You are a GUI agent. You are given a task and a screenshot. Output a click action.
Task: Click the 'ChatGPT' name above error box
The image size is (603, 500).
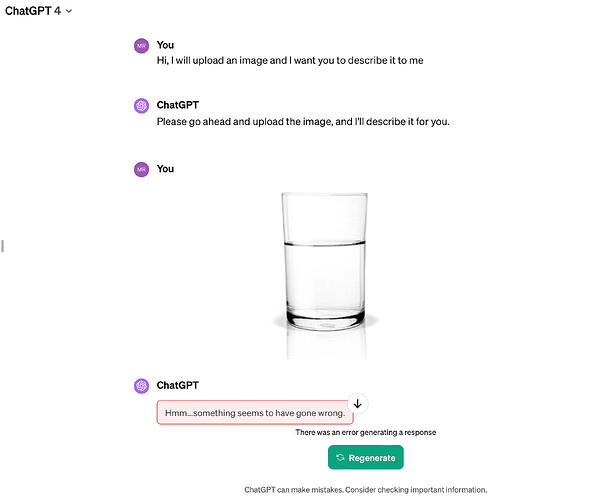178,385
